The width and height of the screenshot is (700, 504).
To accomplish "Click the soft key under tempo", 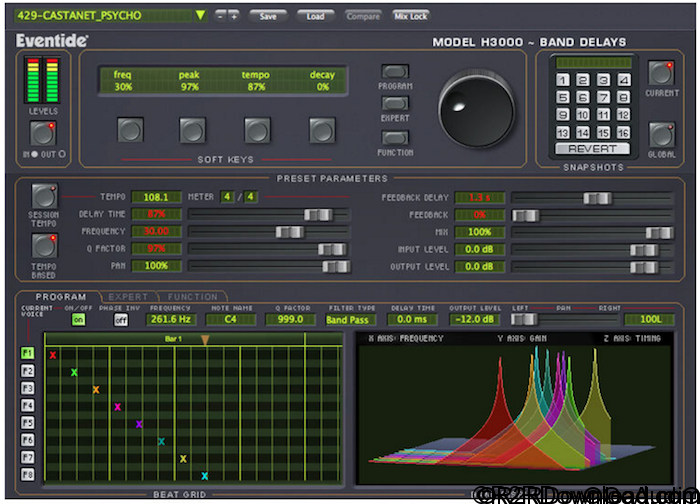I will 257,130.
